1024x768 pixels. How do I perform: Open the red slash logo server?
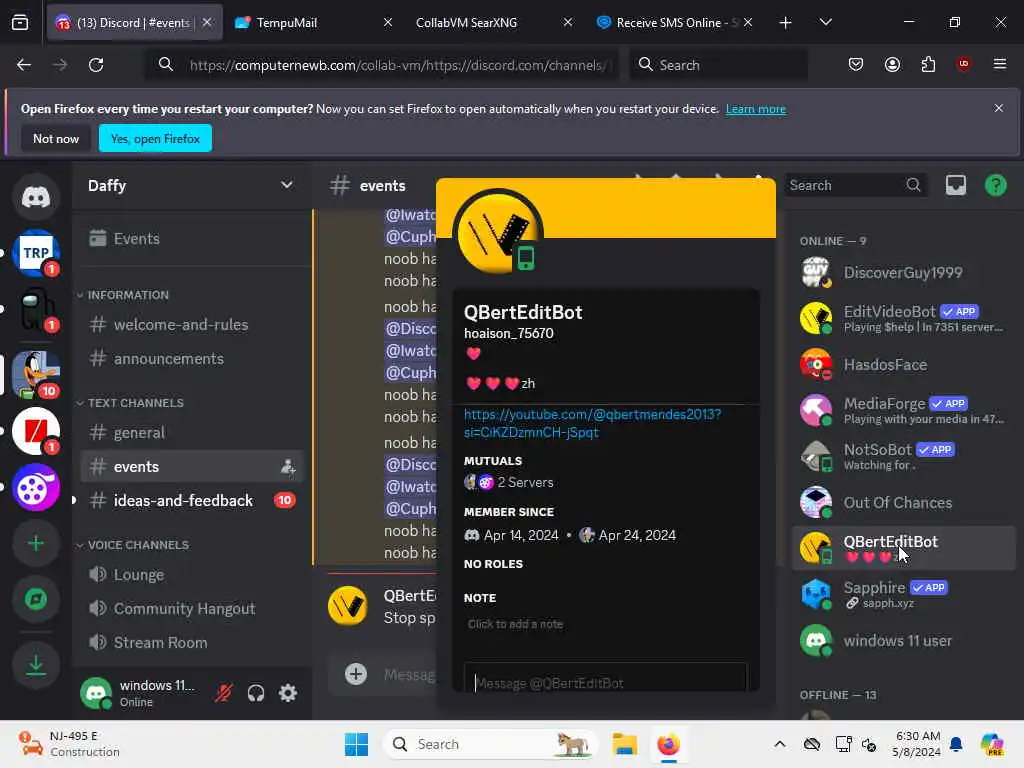pyautogui.click(x=36, y=430)
